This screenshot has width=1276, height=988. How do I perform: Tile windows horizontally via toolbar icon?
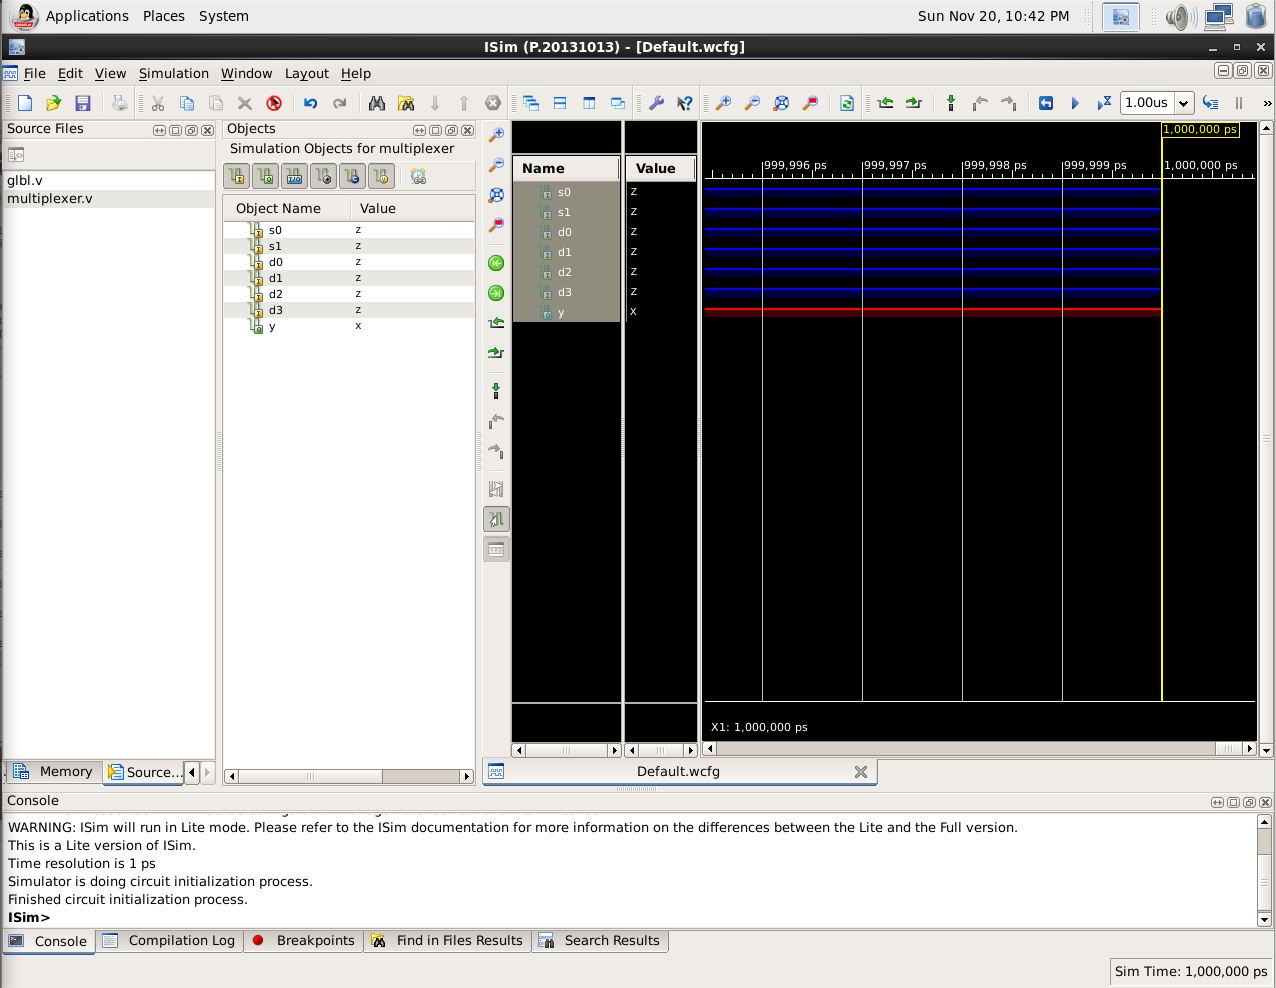pyautogui.click(x=560, y=103)
